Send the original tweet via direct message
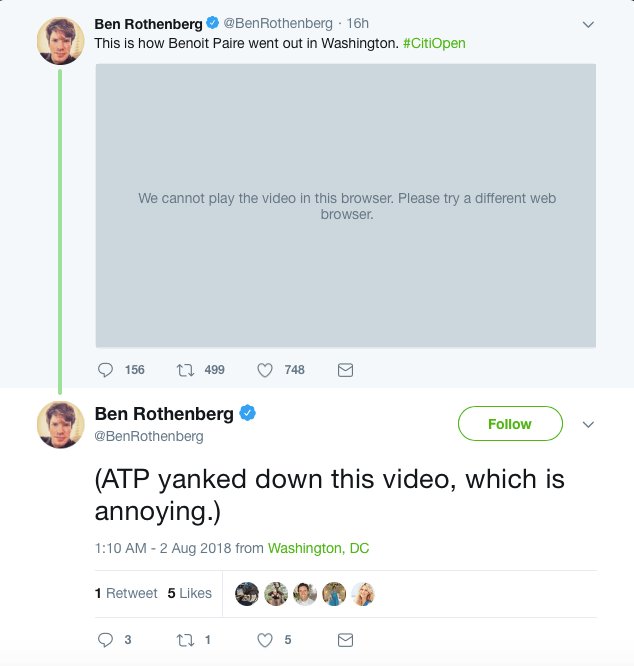This screenshot has width=634, height=666. tap(345, 370)
